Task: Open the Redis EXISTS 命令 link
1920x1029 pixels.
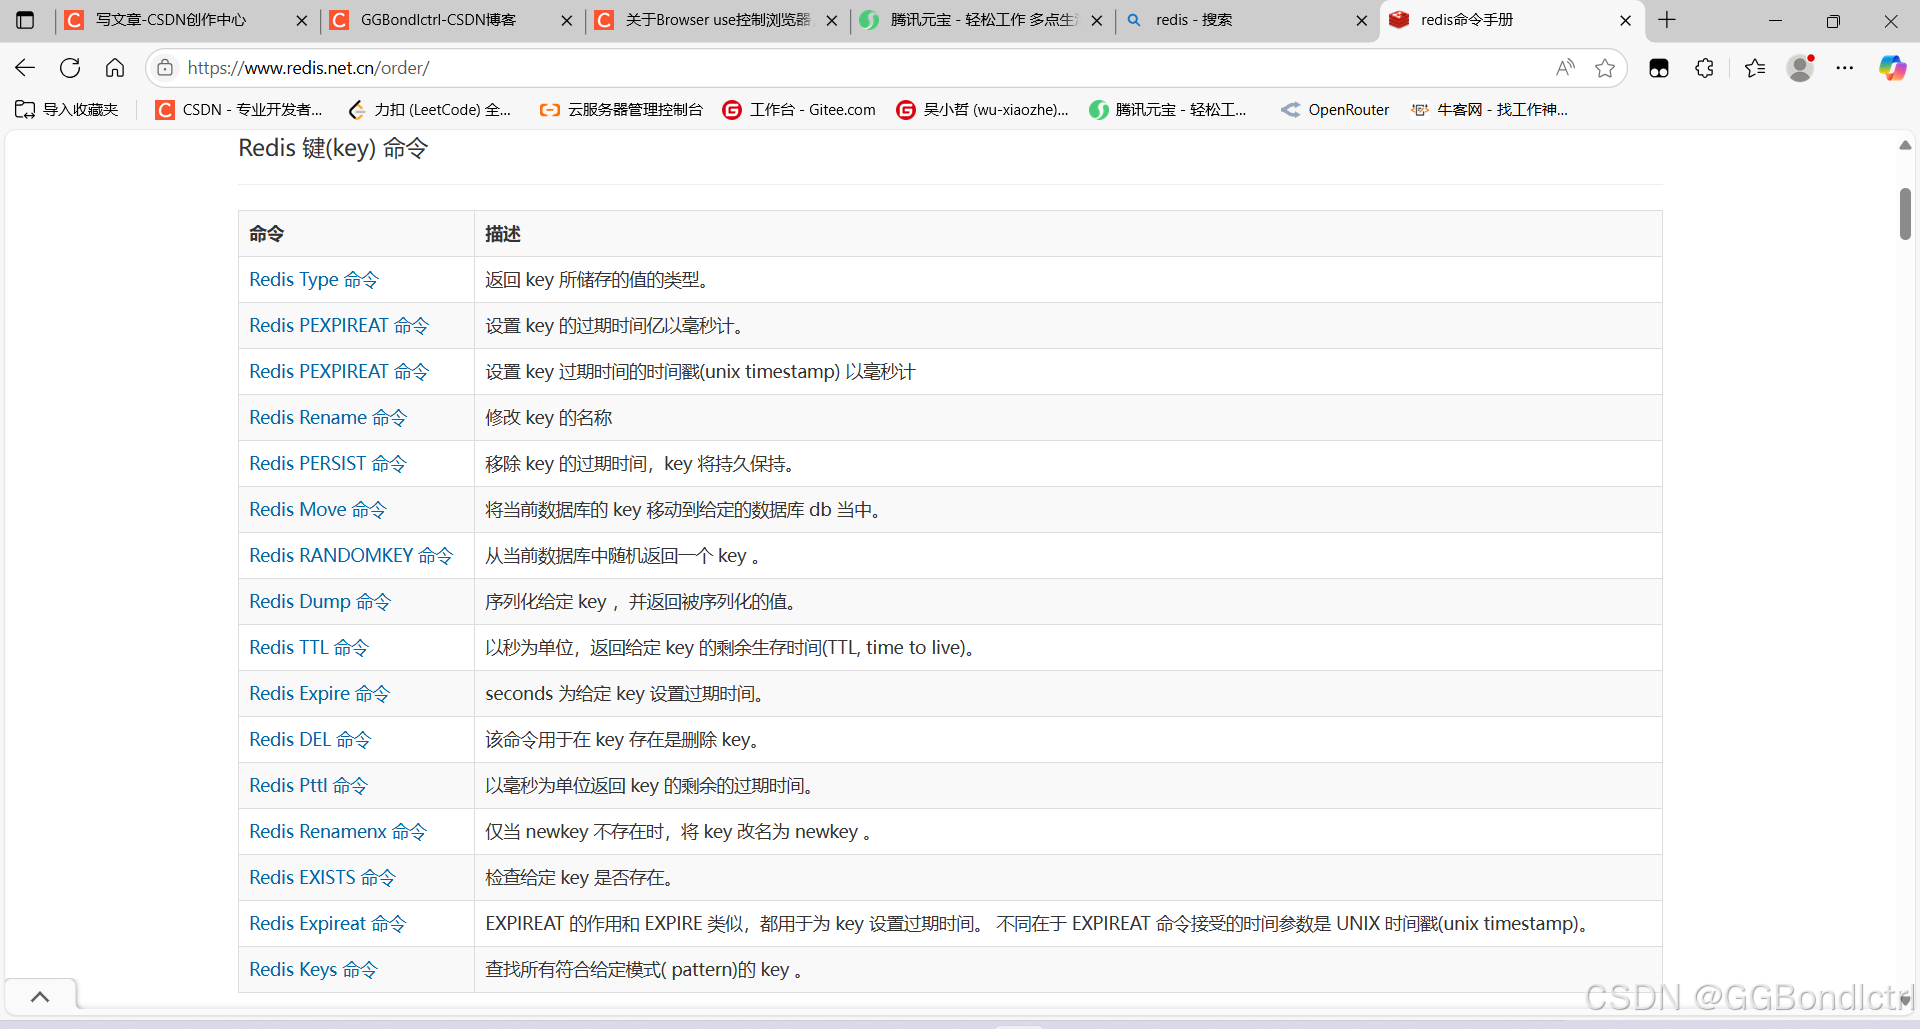Action: coord(323,878)
